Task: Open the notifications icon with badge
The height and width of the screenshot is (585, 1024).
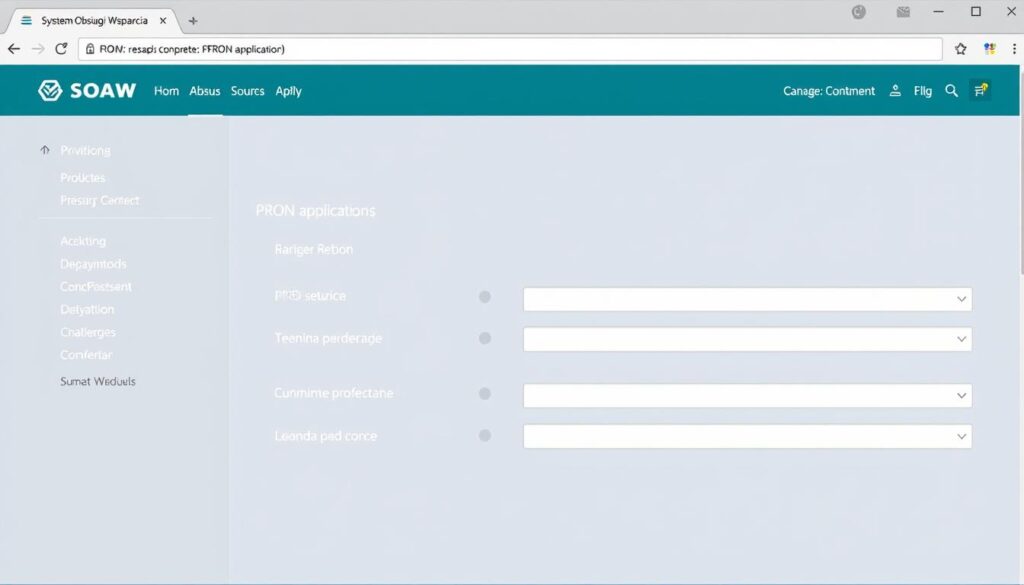Action: tap(980, 90)
